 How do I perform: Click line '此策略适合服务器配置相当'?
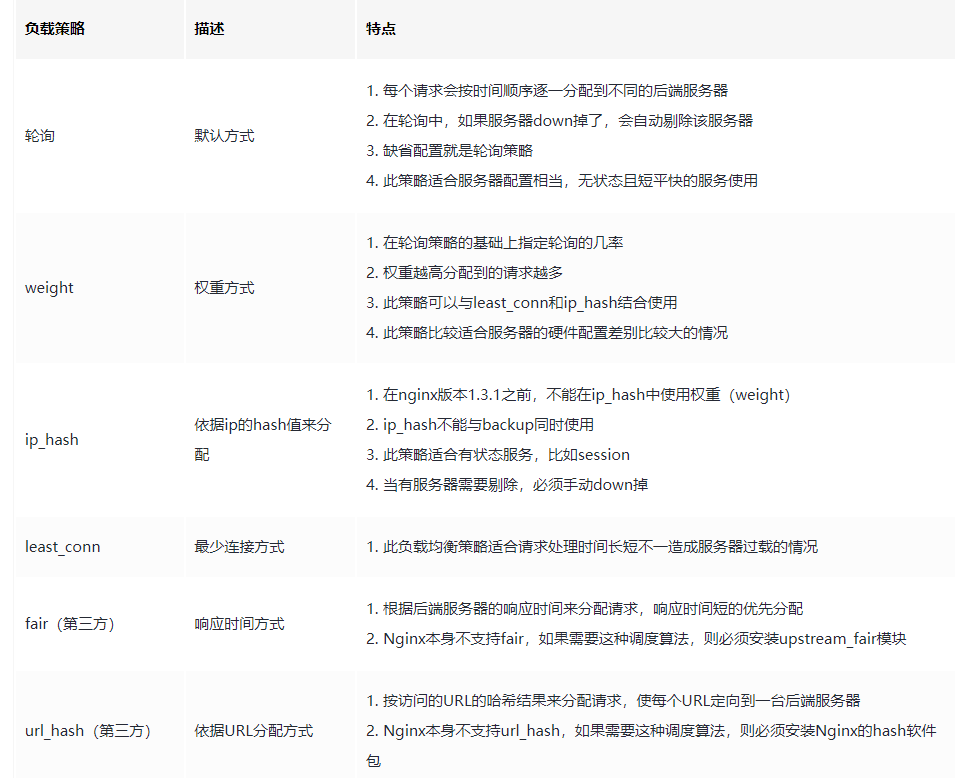pos(562,180)
